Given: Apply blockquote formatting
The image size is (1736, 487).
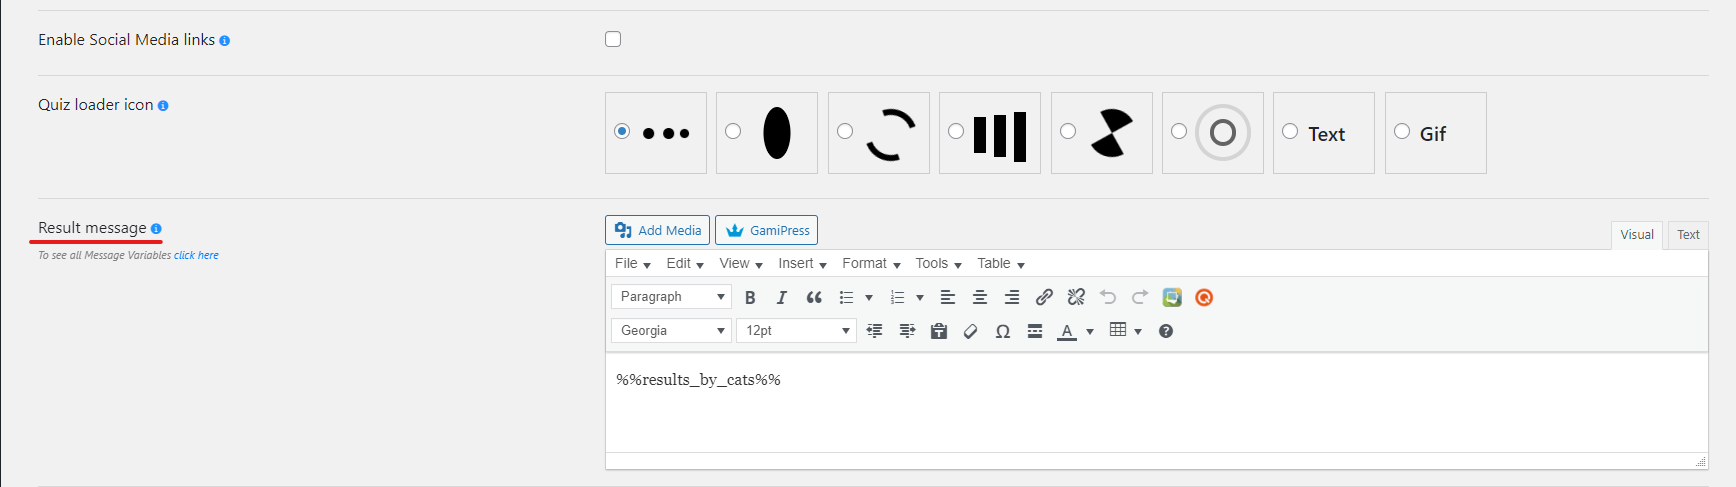Looking at the screenshot, I should 814,297.
